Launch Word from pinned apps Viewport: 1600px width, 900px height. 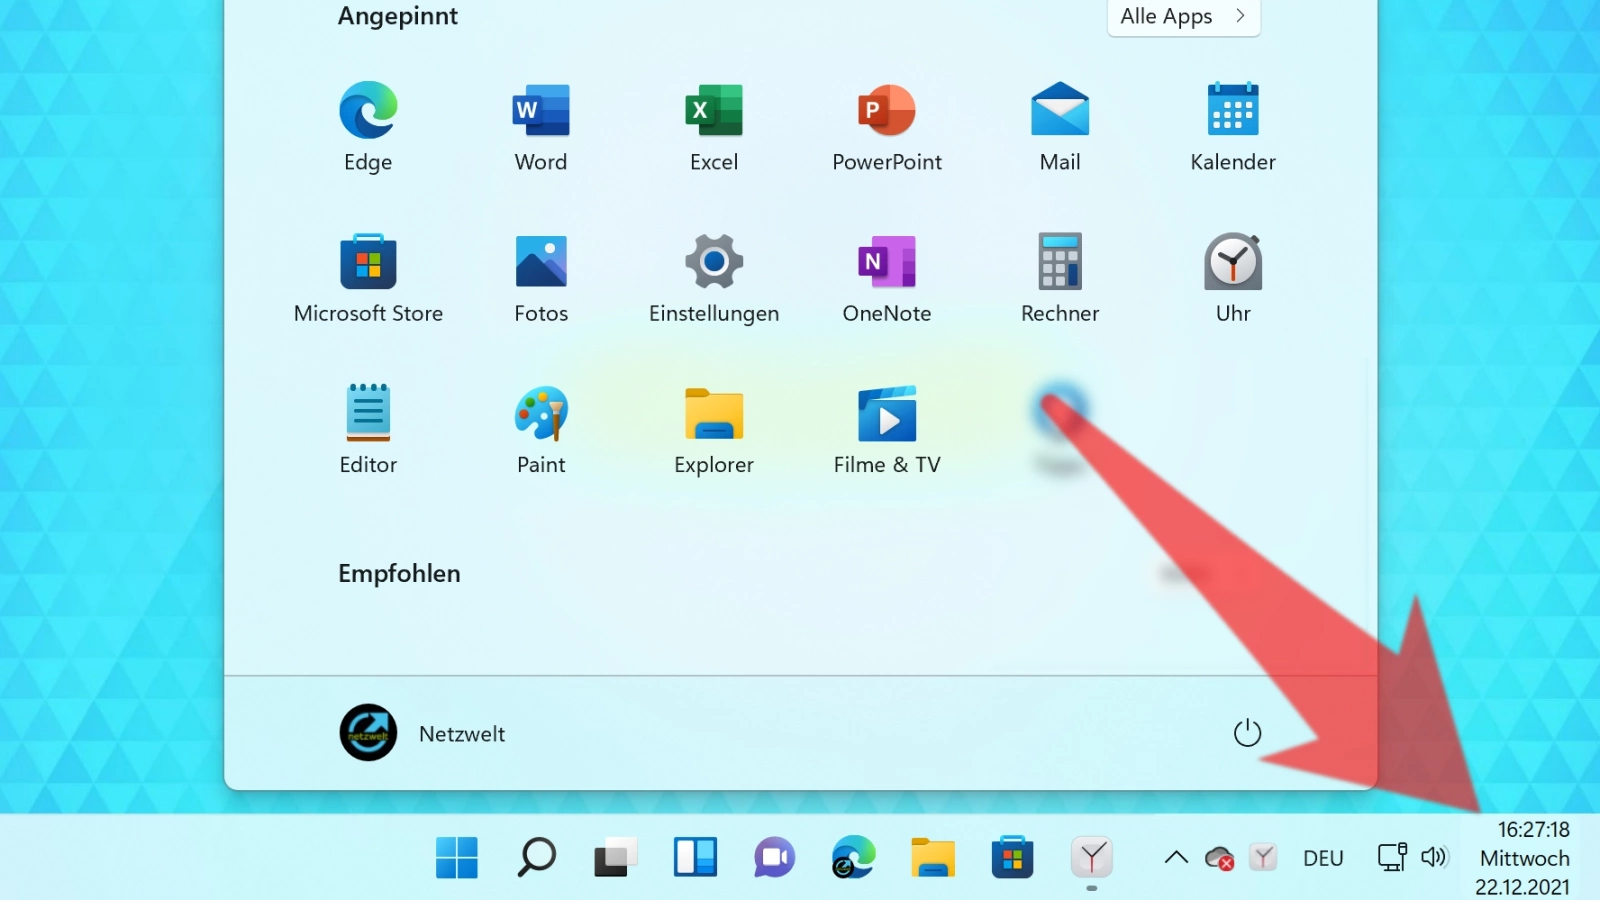(x=541, y=127)
